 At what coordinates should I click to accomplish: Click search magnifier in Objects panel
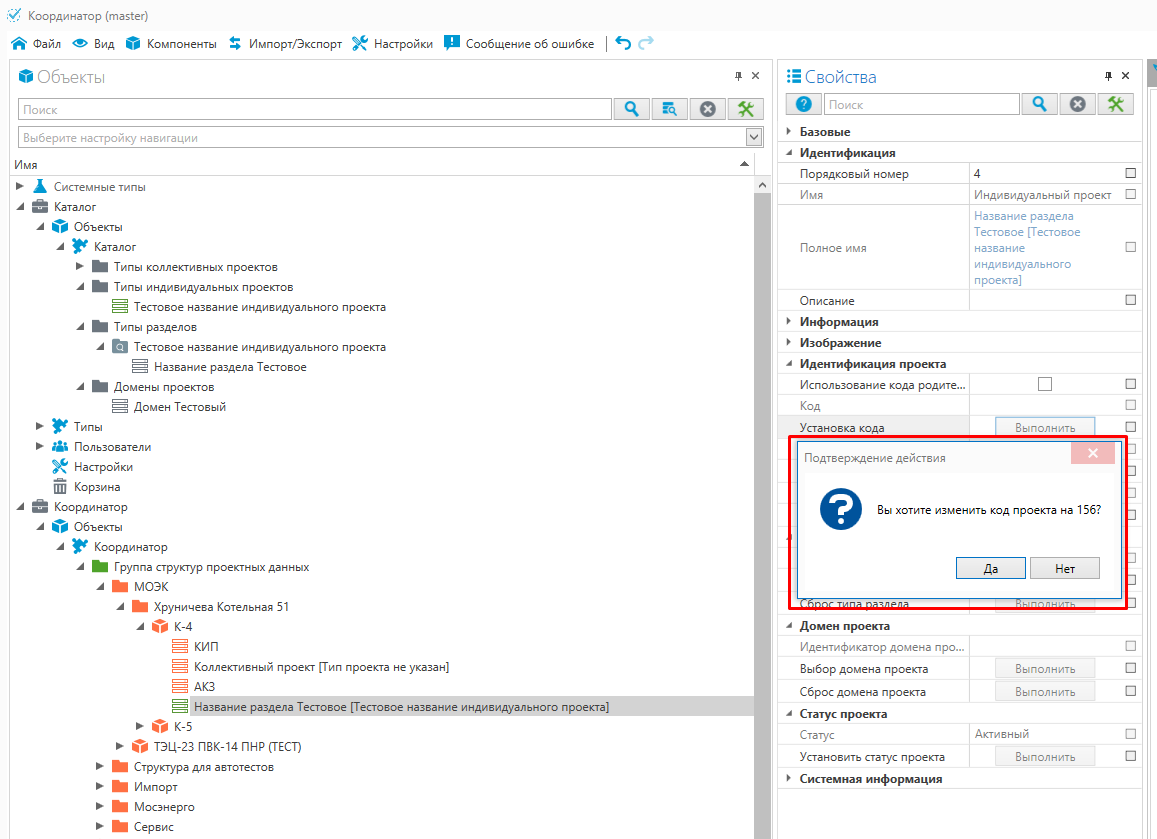click(632, 109)
